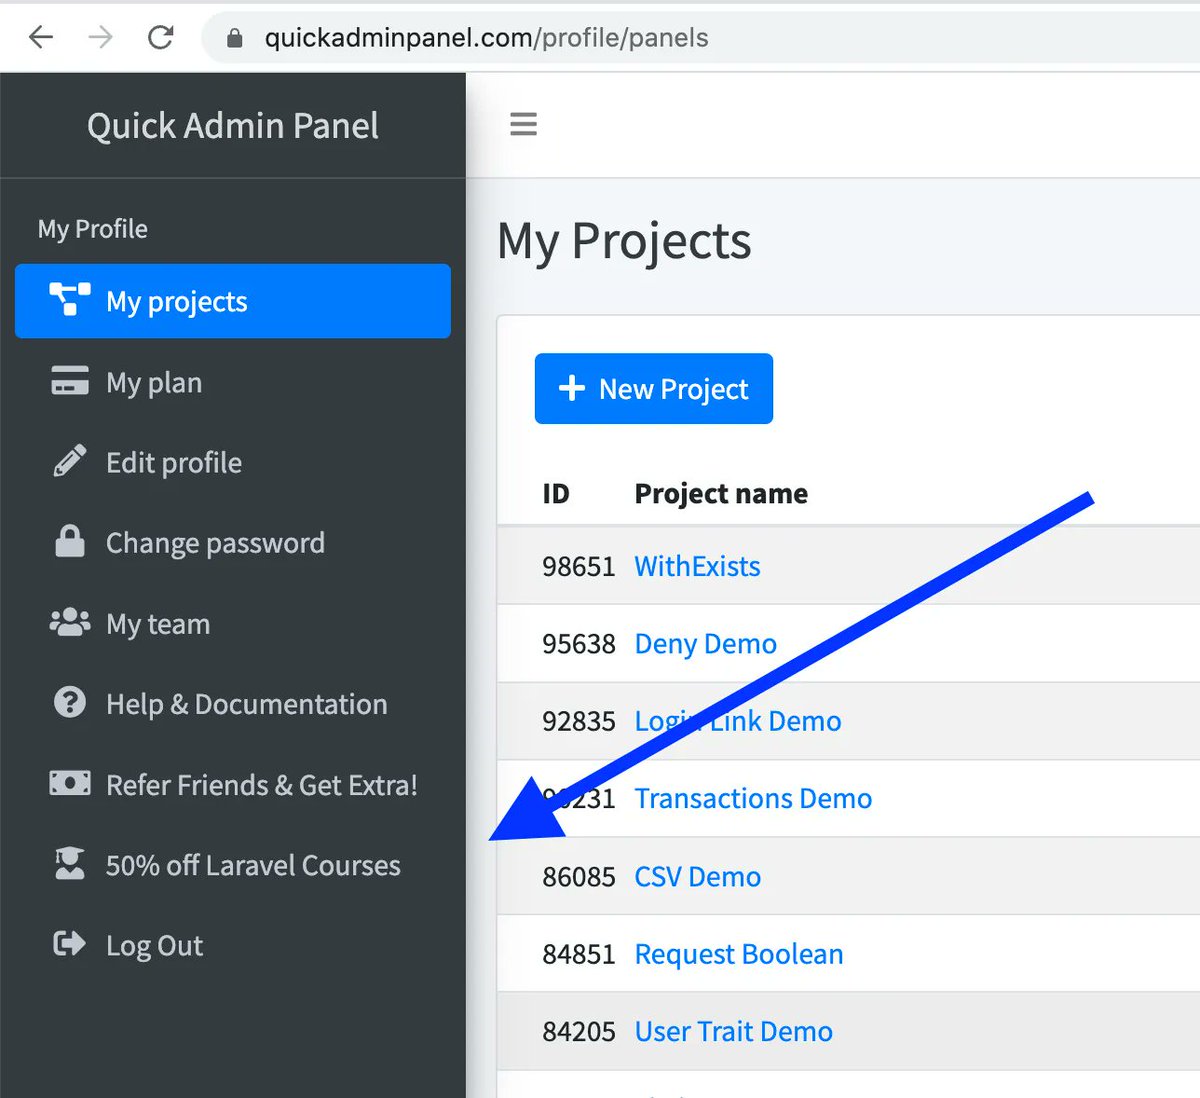Open the Deny Demo project
This screenshot has height=1098, width=1200.
pyautogui.click(x=705, y=643)
